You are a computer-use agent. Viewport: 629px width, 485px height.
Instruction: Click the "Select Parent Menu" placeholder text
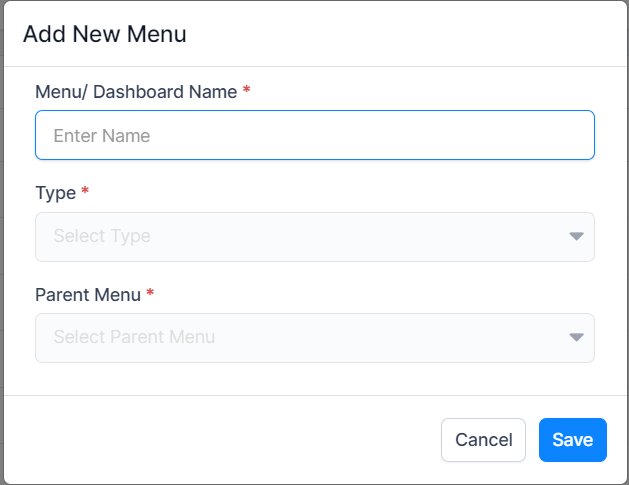[134, 338]
